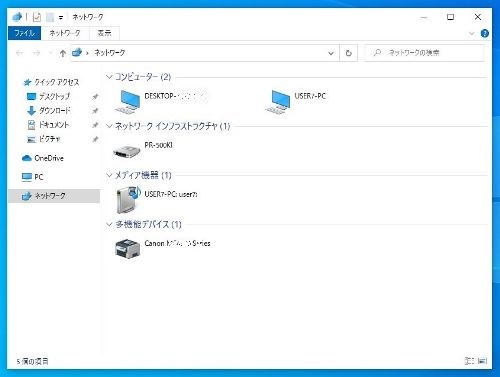The height and width of the screenshot is (377, 500).
Task: Click the Network icon in the title bar
Action: (17, 16)
